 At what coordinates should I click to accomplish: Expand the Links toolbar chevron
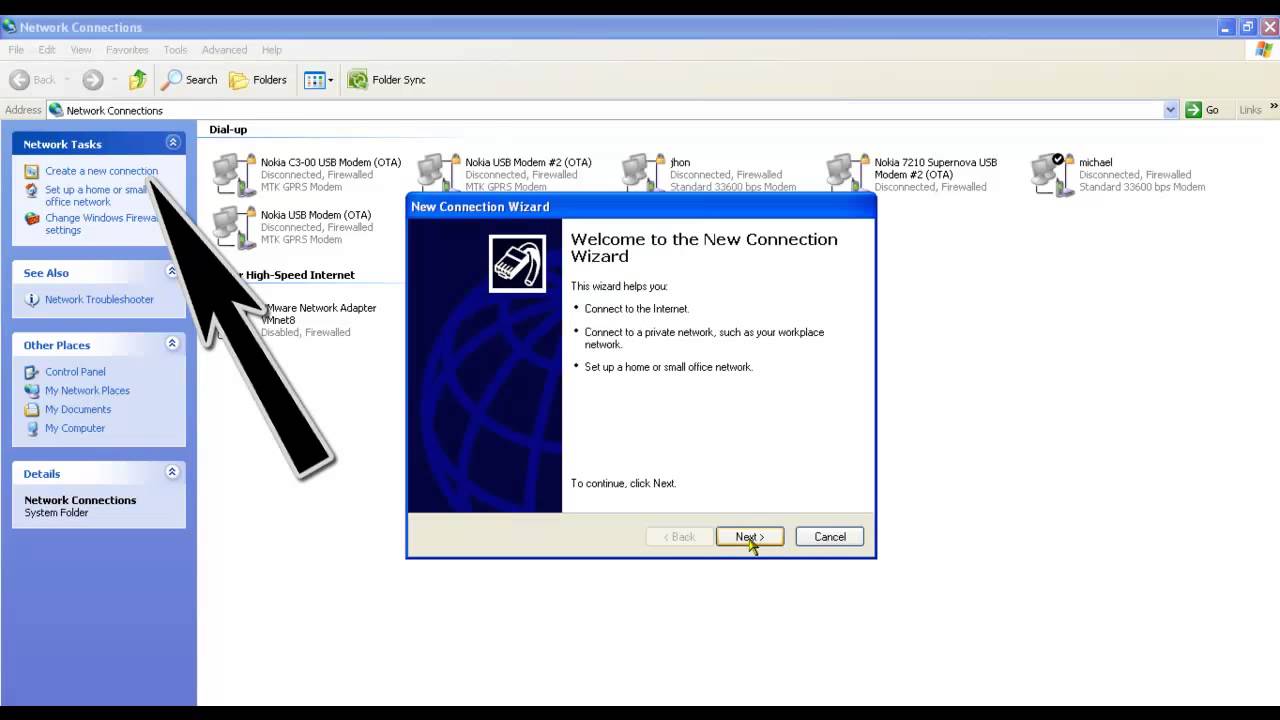(x=1274, y=108)
